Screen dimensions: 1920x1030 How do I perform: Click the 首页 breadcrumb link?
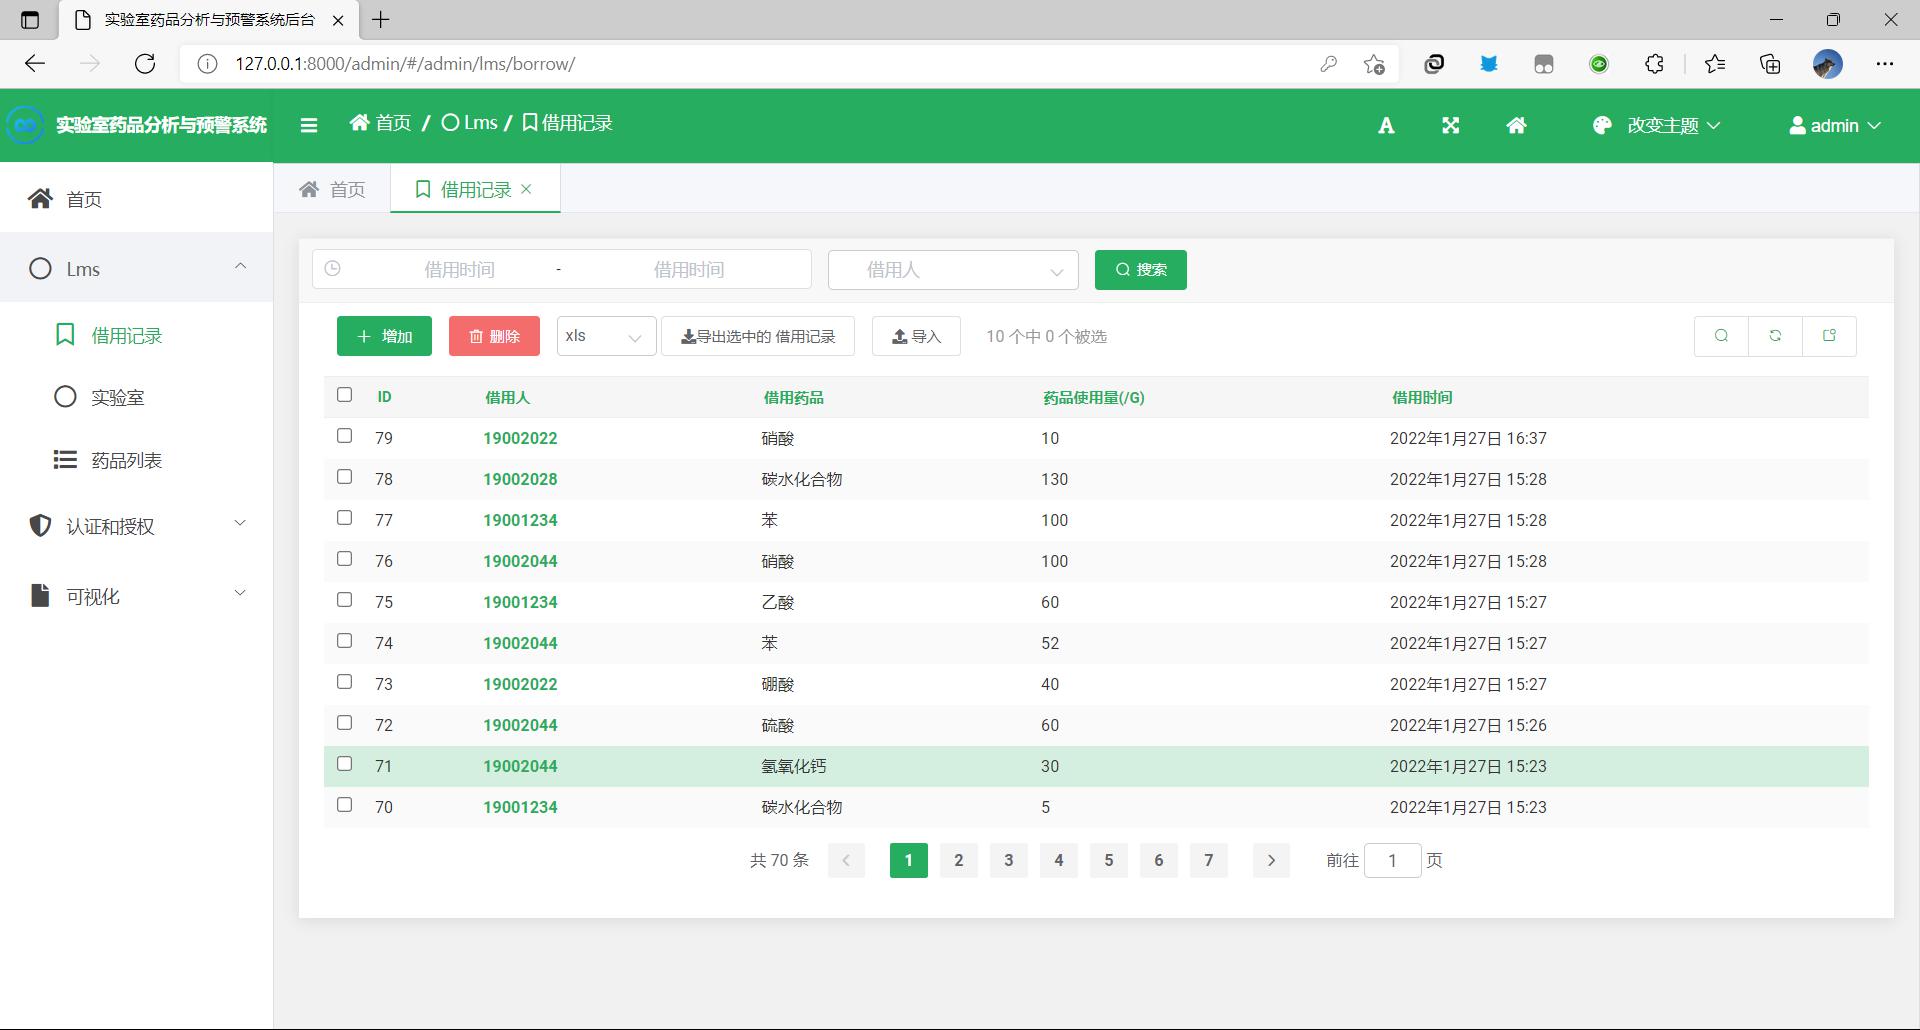[380, 123]
